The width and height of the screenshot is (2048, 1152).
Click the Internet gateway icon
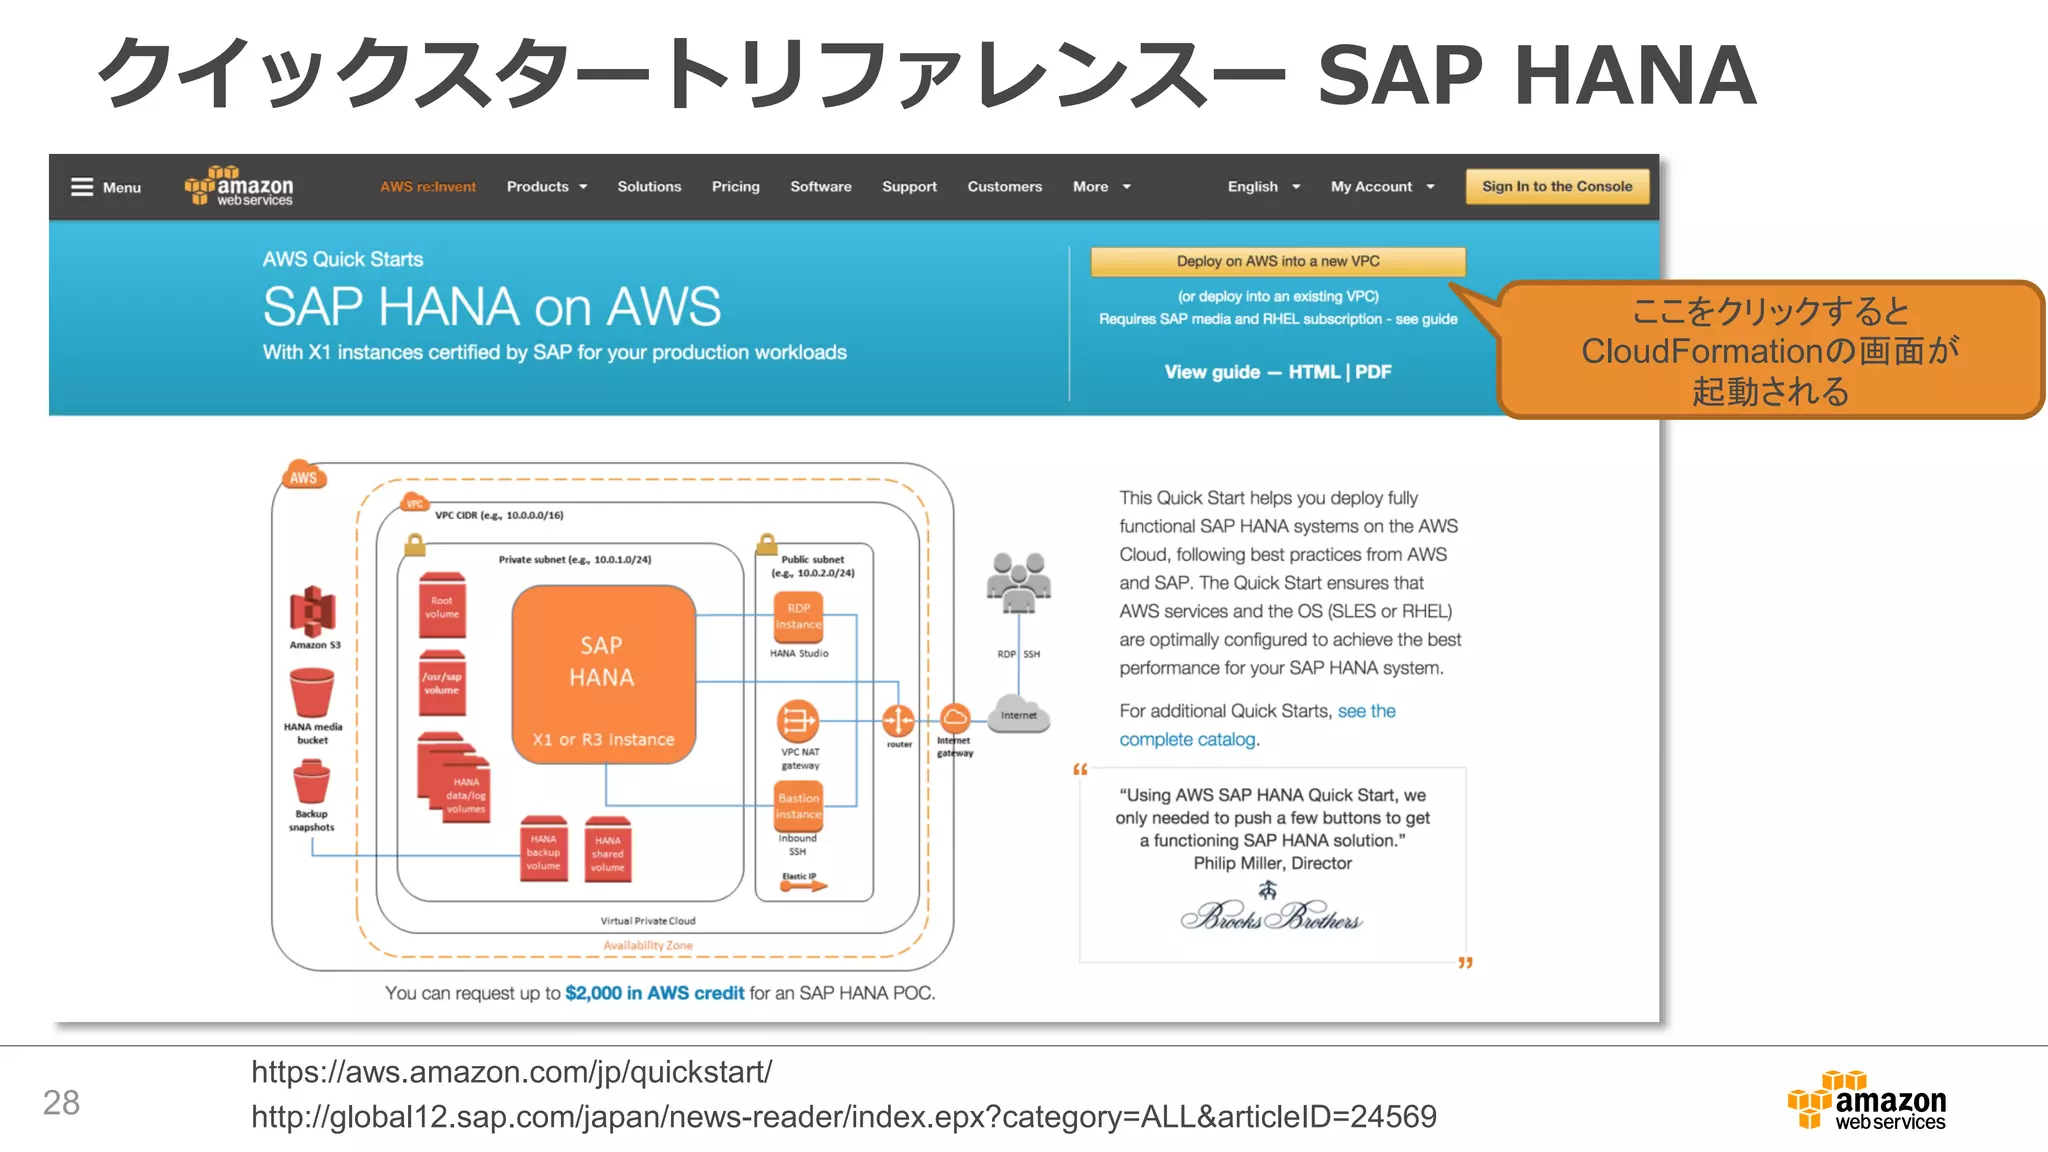click(955, 718)
